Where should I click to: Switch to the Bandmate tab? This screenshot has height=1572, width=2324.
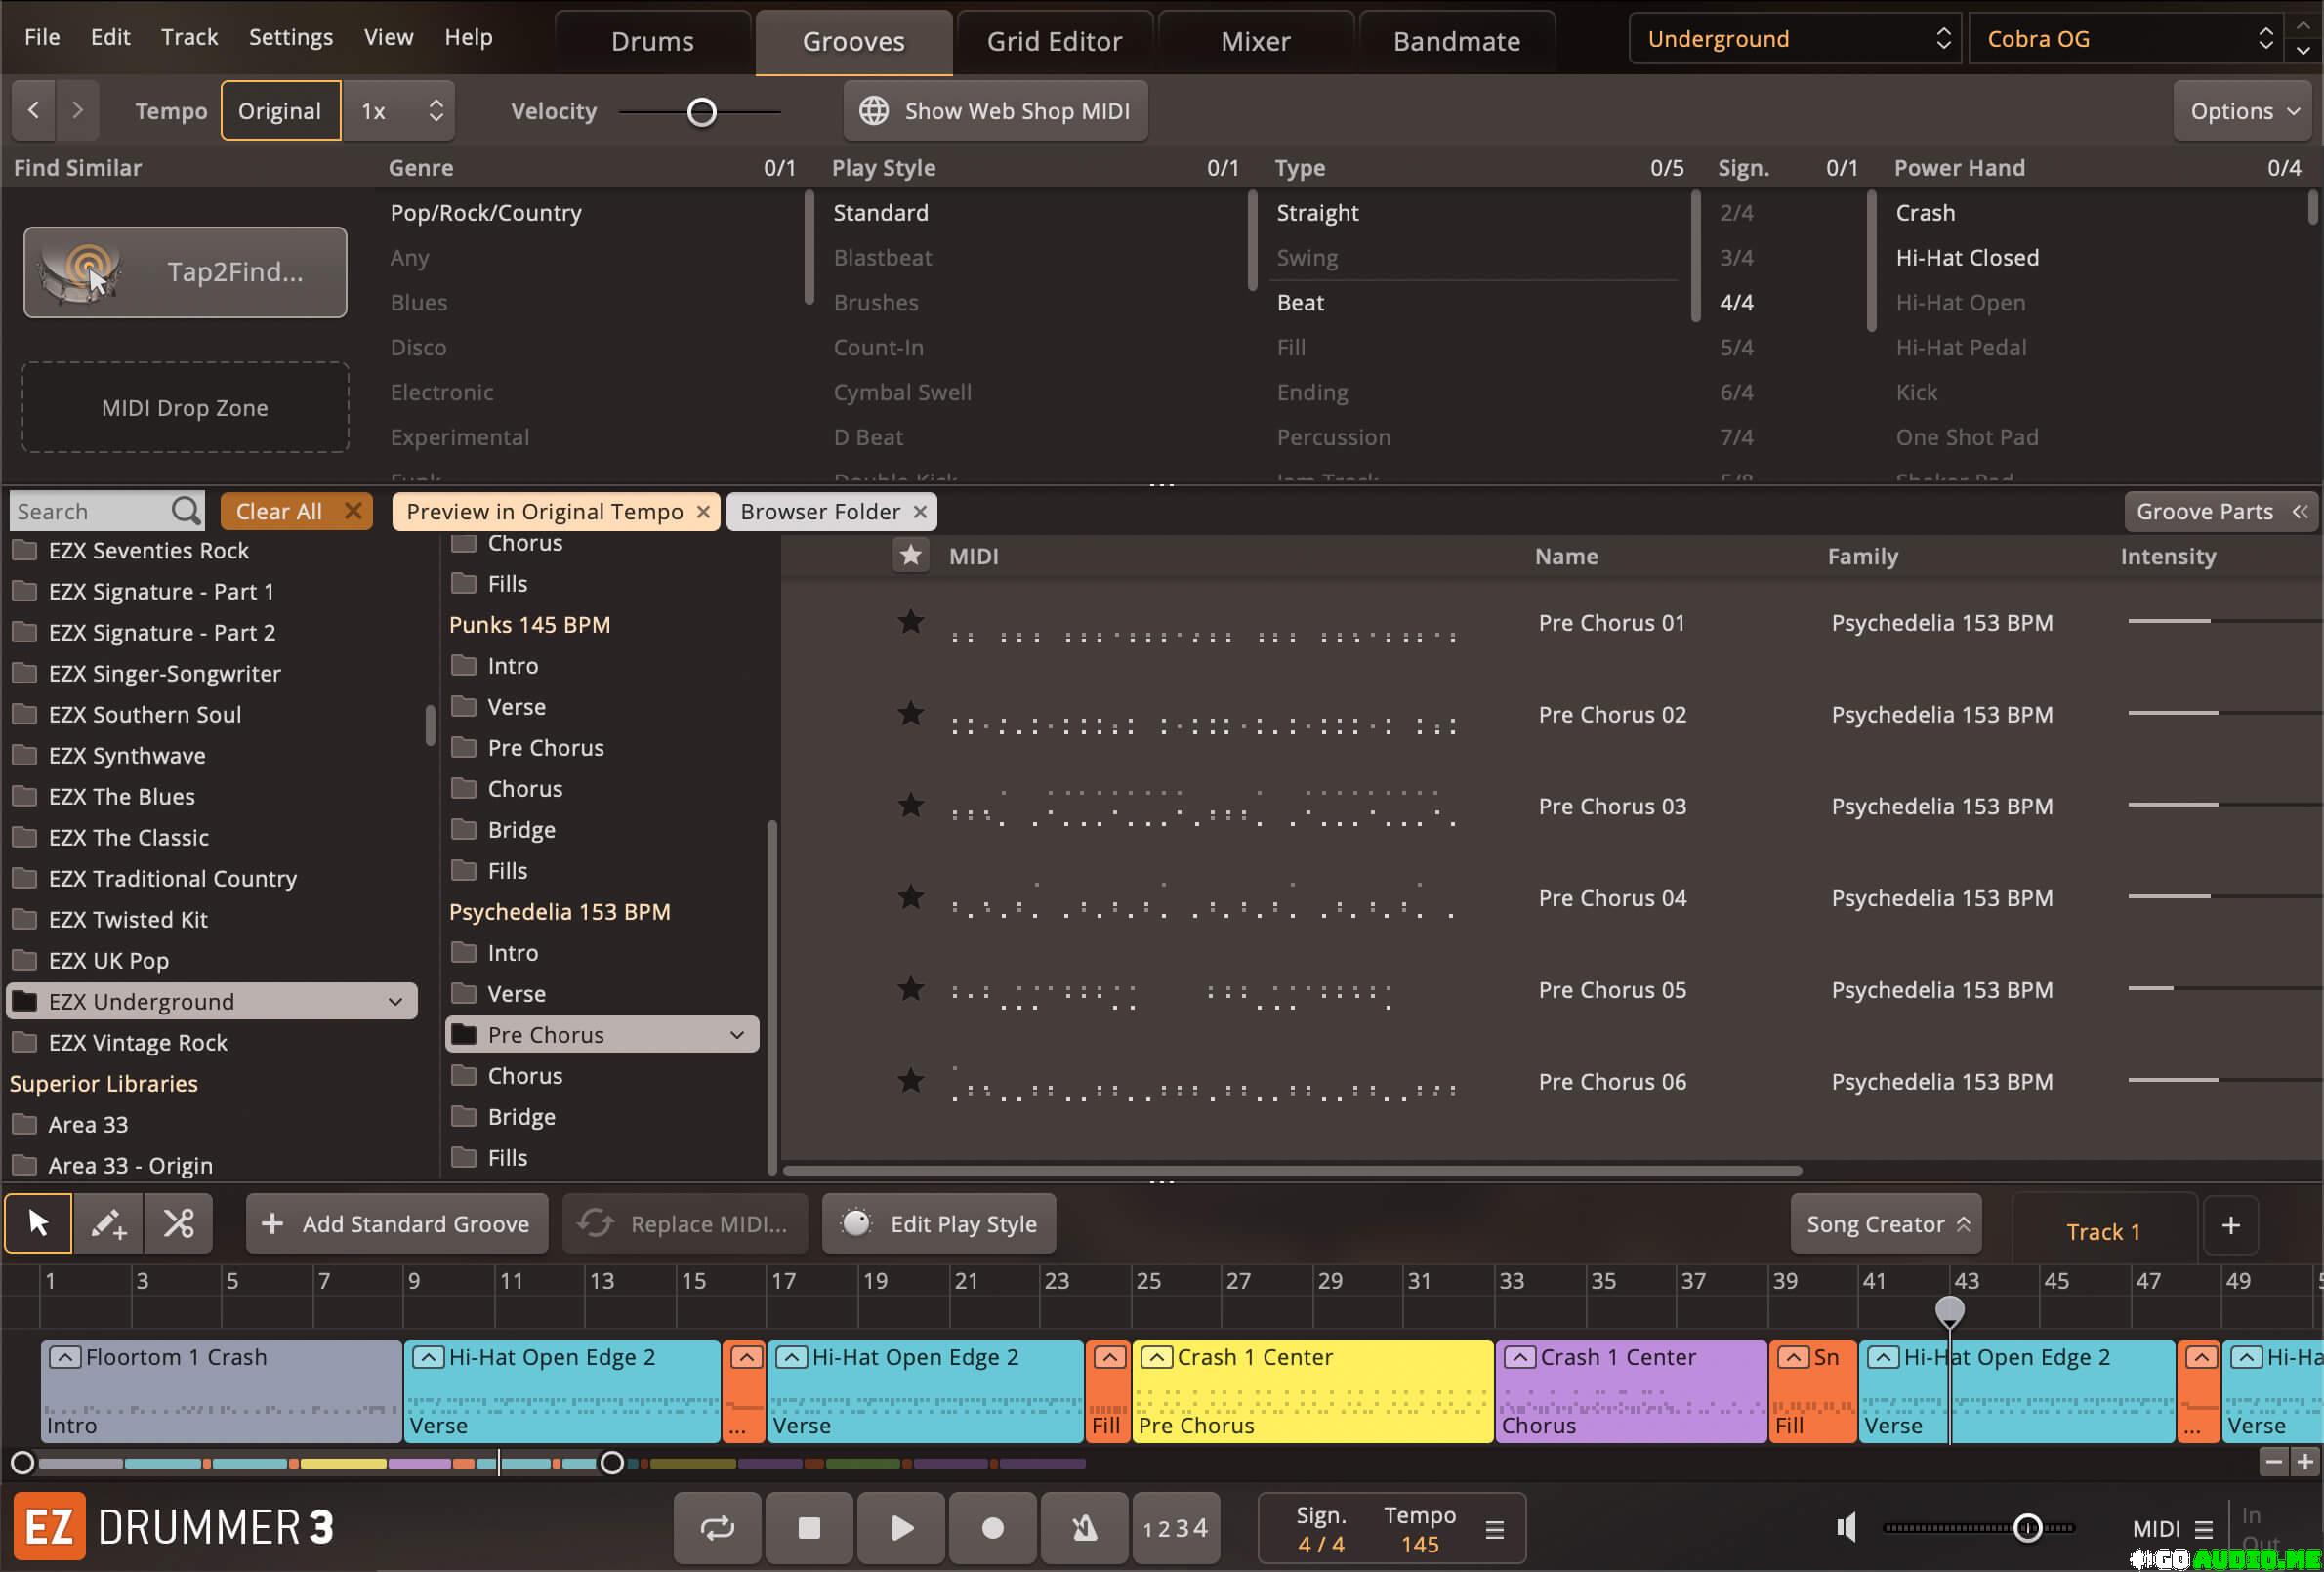1456,41
